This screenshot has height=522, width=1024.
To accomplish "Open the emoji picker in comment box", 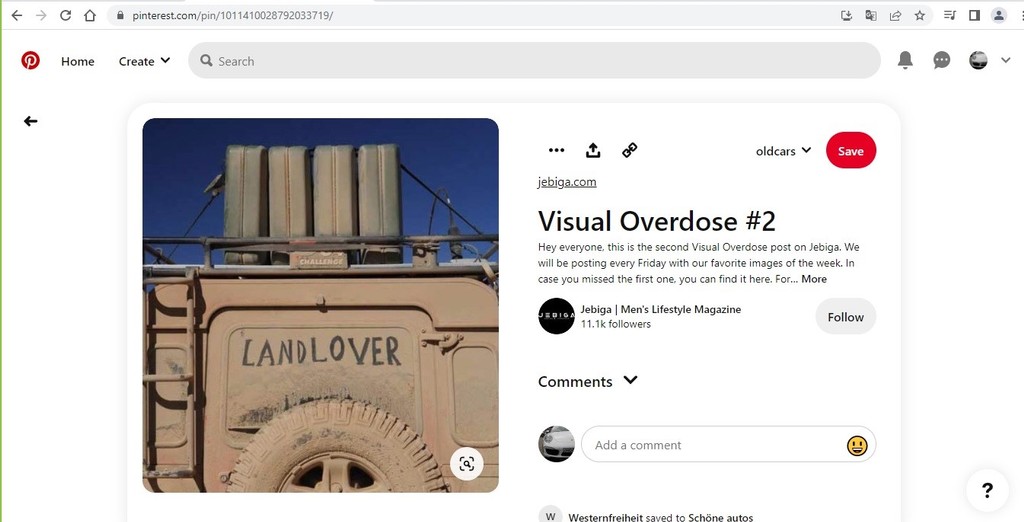I will [x=857, y=446].
